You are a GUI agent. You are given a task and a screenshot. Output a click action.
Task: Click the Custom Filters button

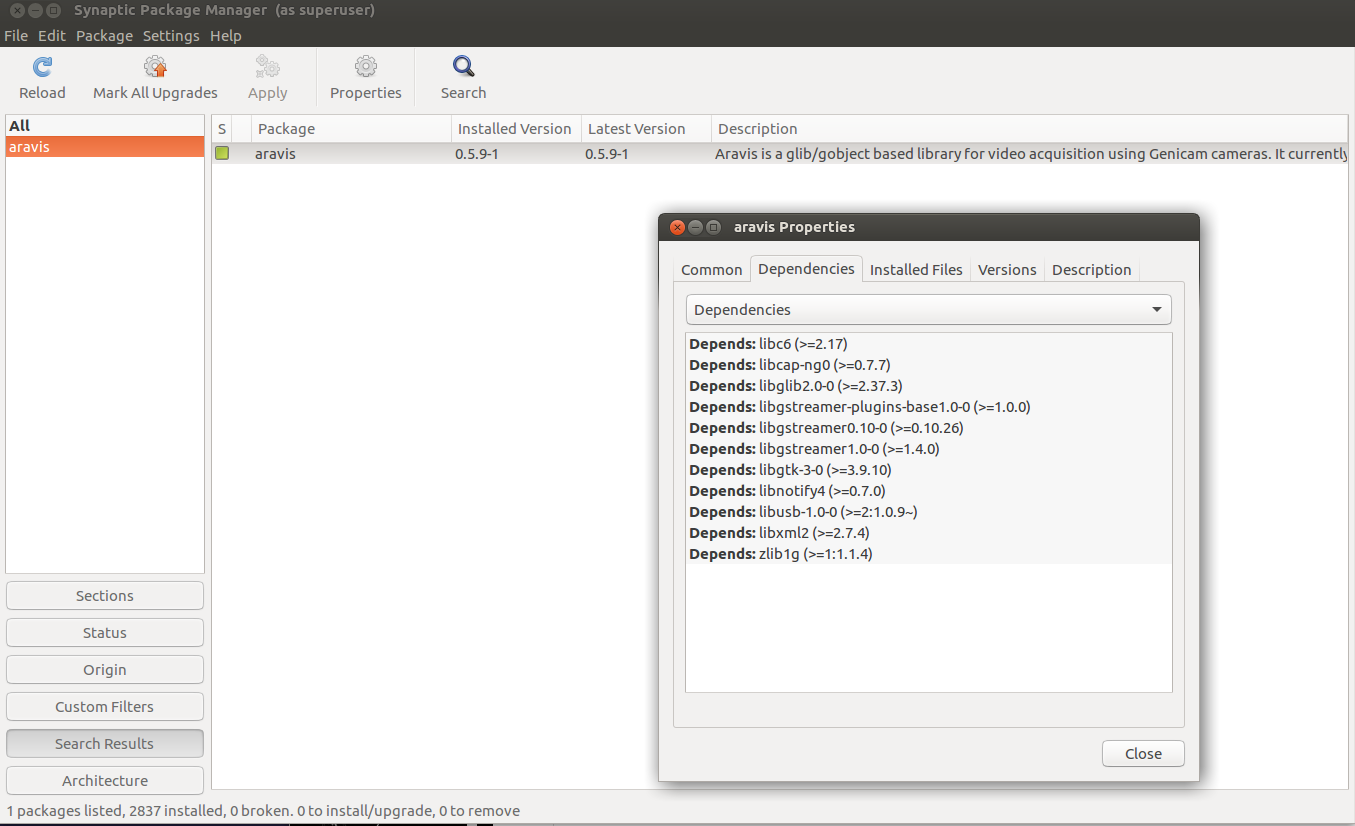pyautogui.click(x=105, y=707)
